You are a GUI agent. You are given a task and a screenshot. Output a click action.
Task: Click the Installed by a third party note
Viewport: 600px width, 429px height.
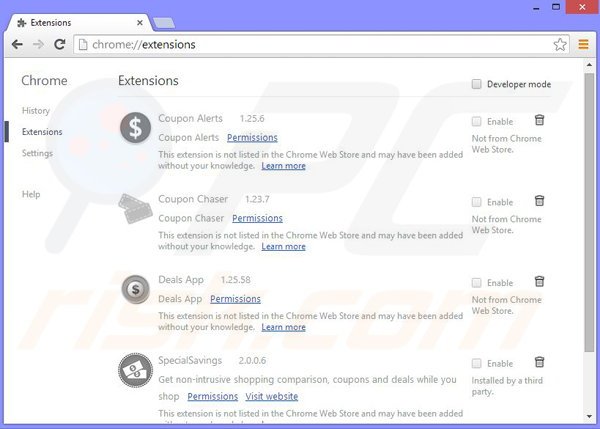click(x=507, y=386)
